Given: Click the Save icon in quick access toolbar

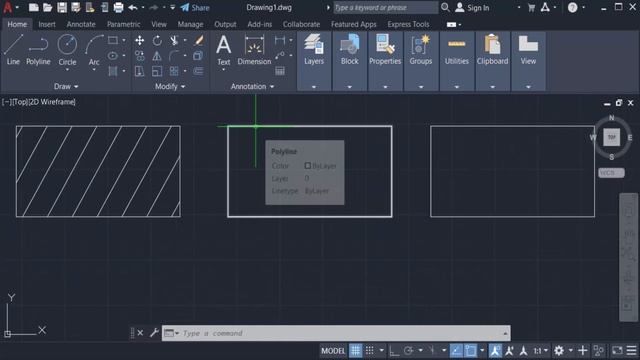Looking at the screenshot, I should (62, 7).
